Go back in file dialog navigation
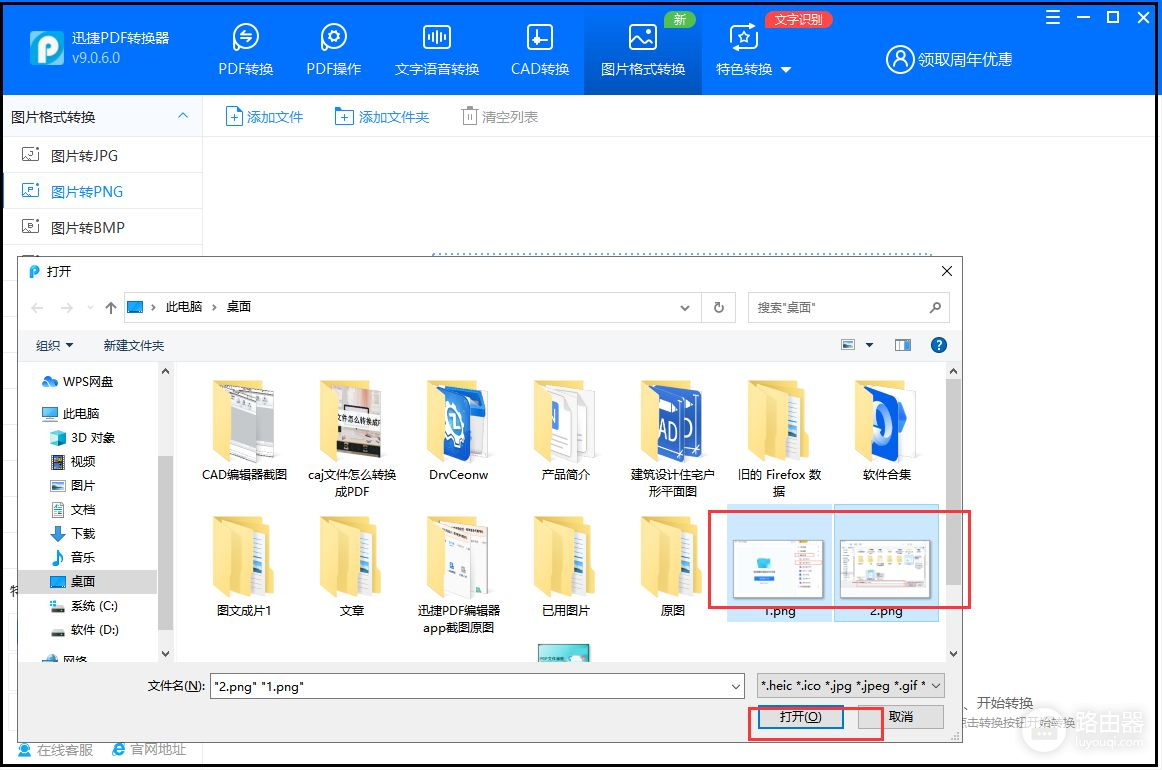 pos(38,308)
